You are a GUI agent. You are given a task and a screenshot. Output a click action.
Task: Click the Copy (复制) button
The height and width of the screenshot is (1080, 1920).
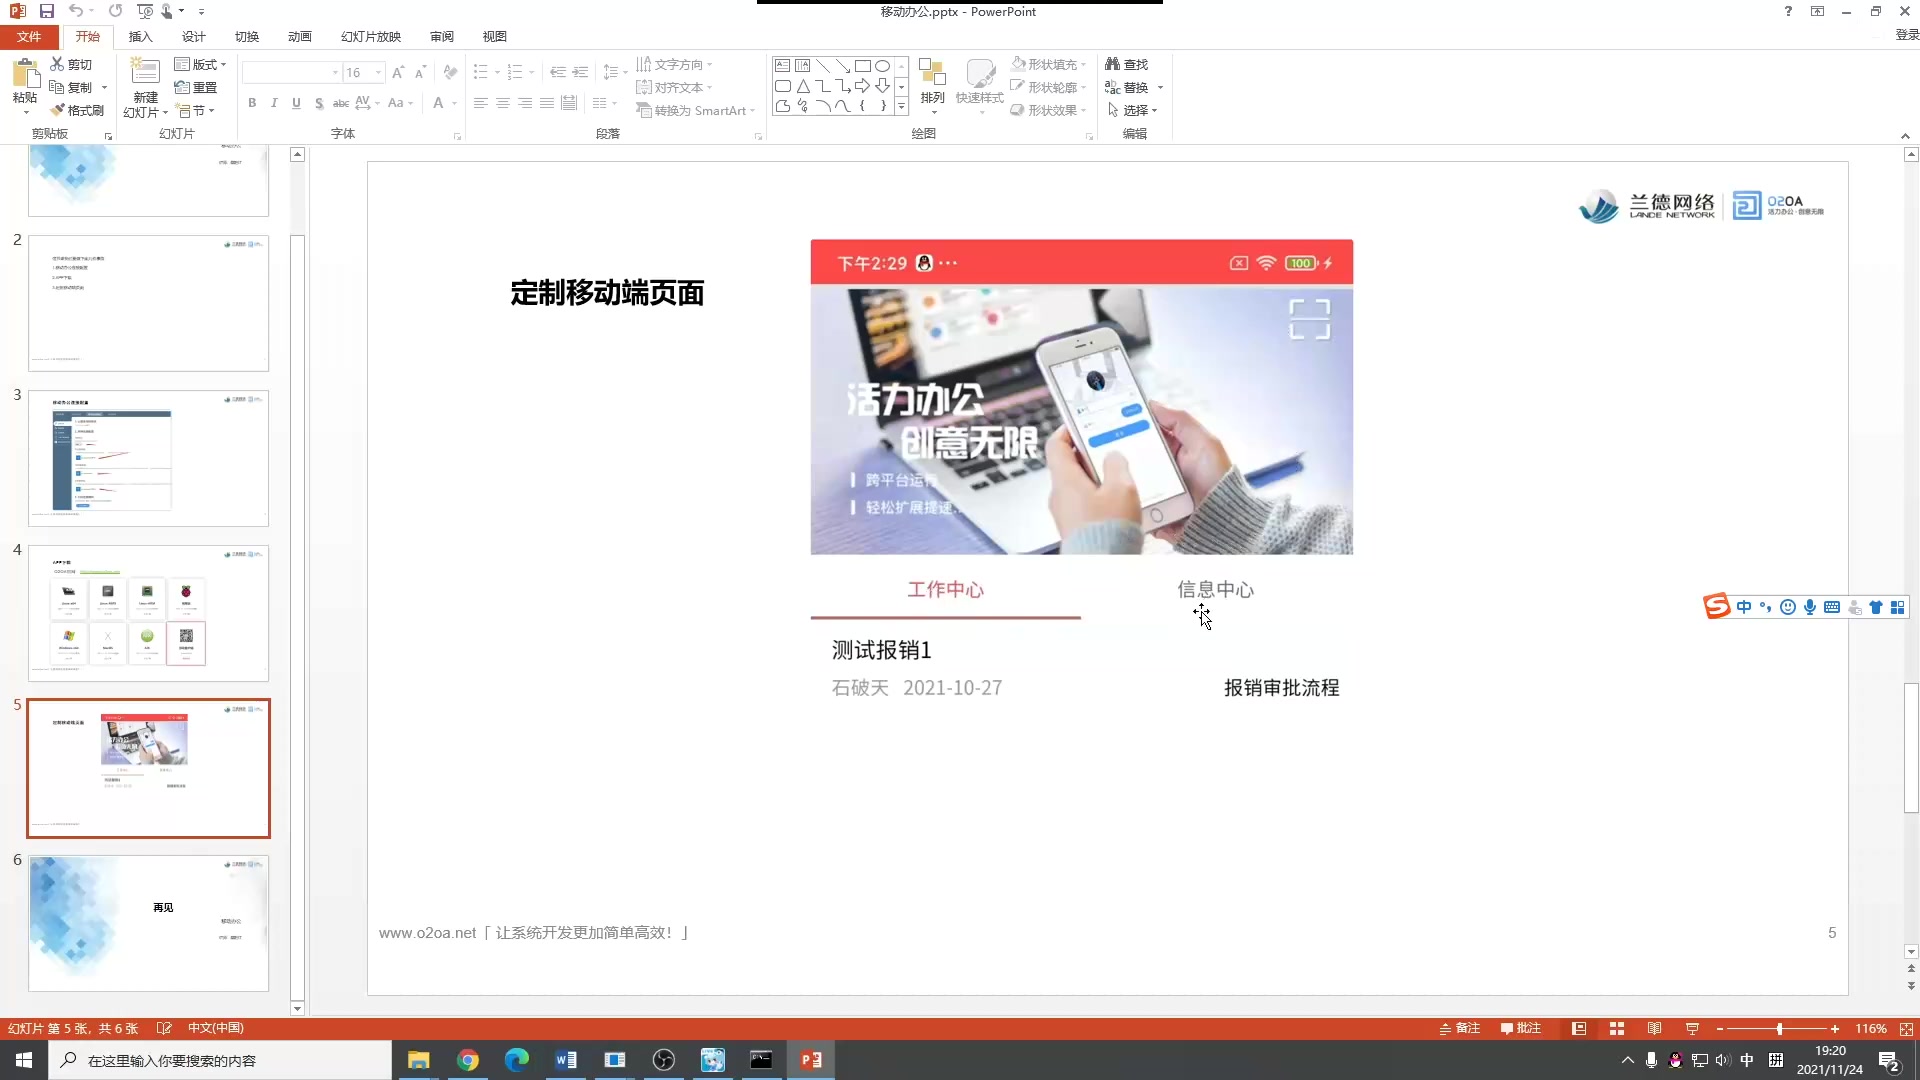tap(72, 87)
